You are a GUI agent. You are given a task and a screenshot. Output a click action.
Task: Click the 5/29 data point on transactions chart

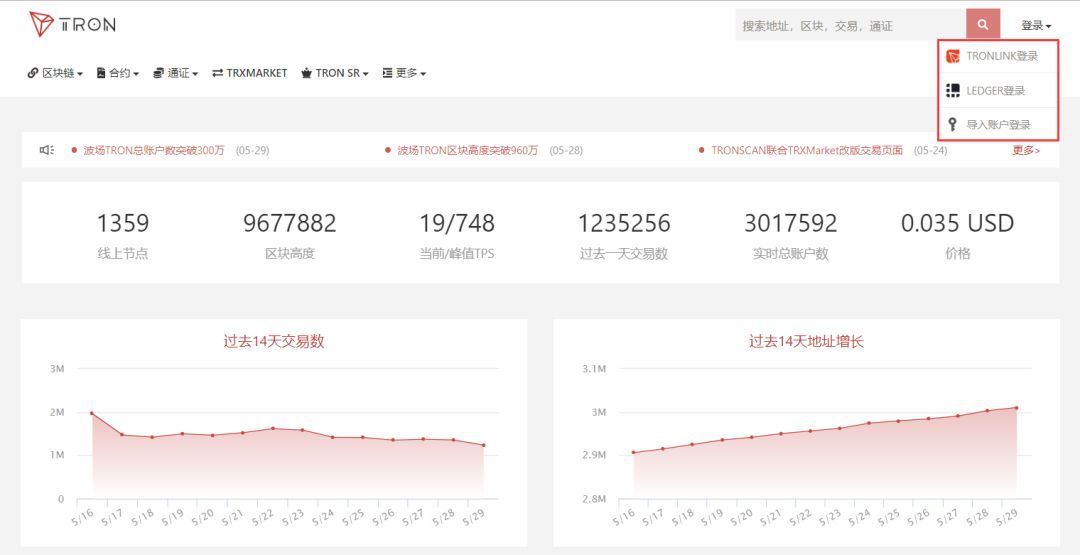click(484, 445)
